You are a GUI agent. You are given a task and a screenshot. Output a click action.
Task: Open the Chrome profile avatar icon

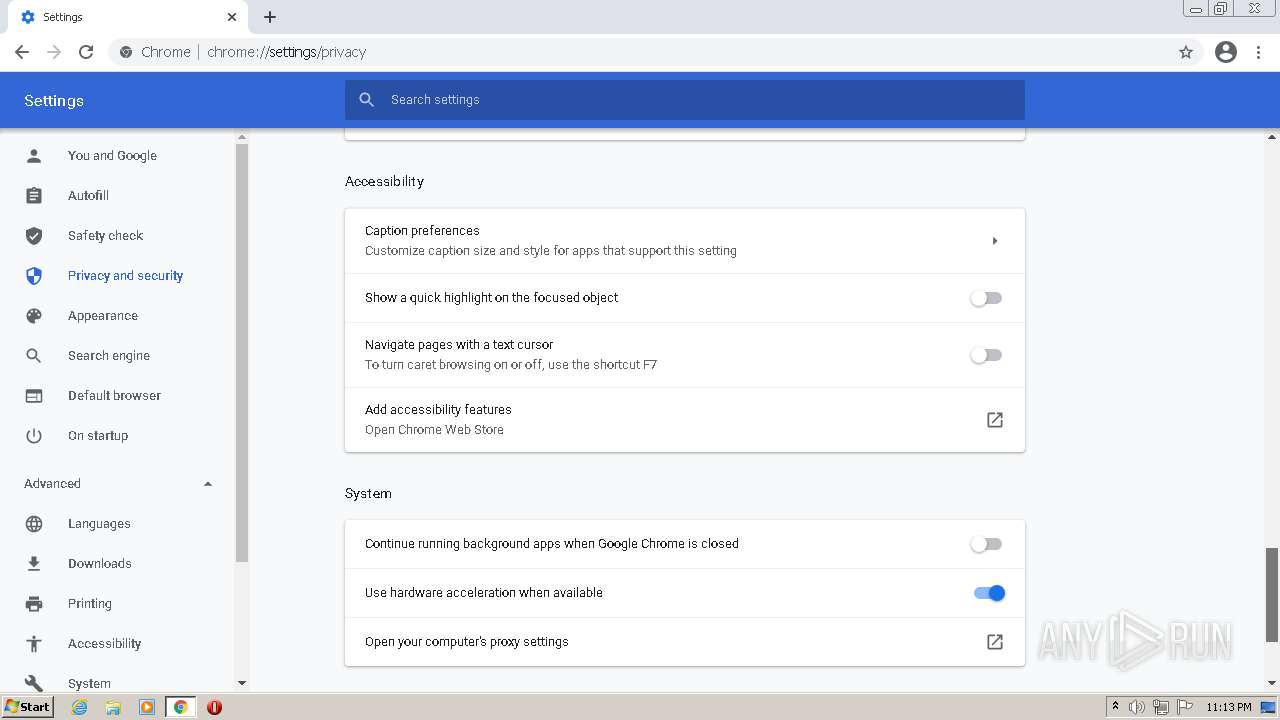(x=1226, y=52)
